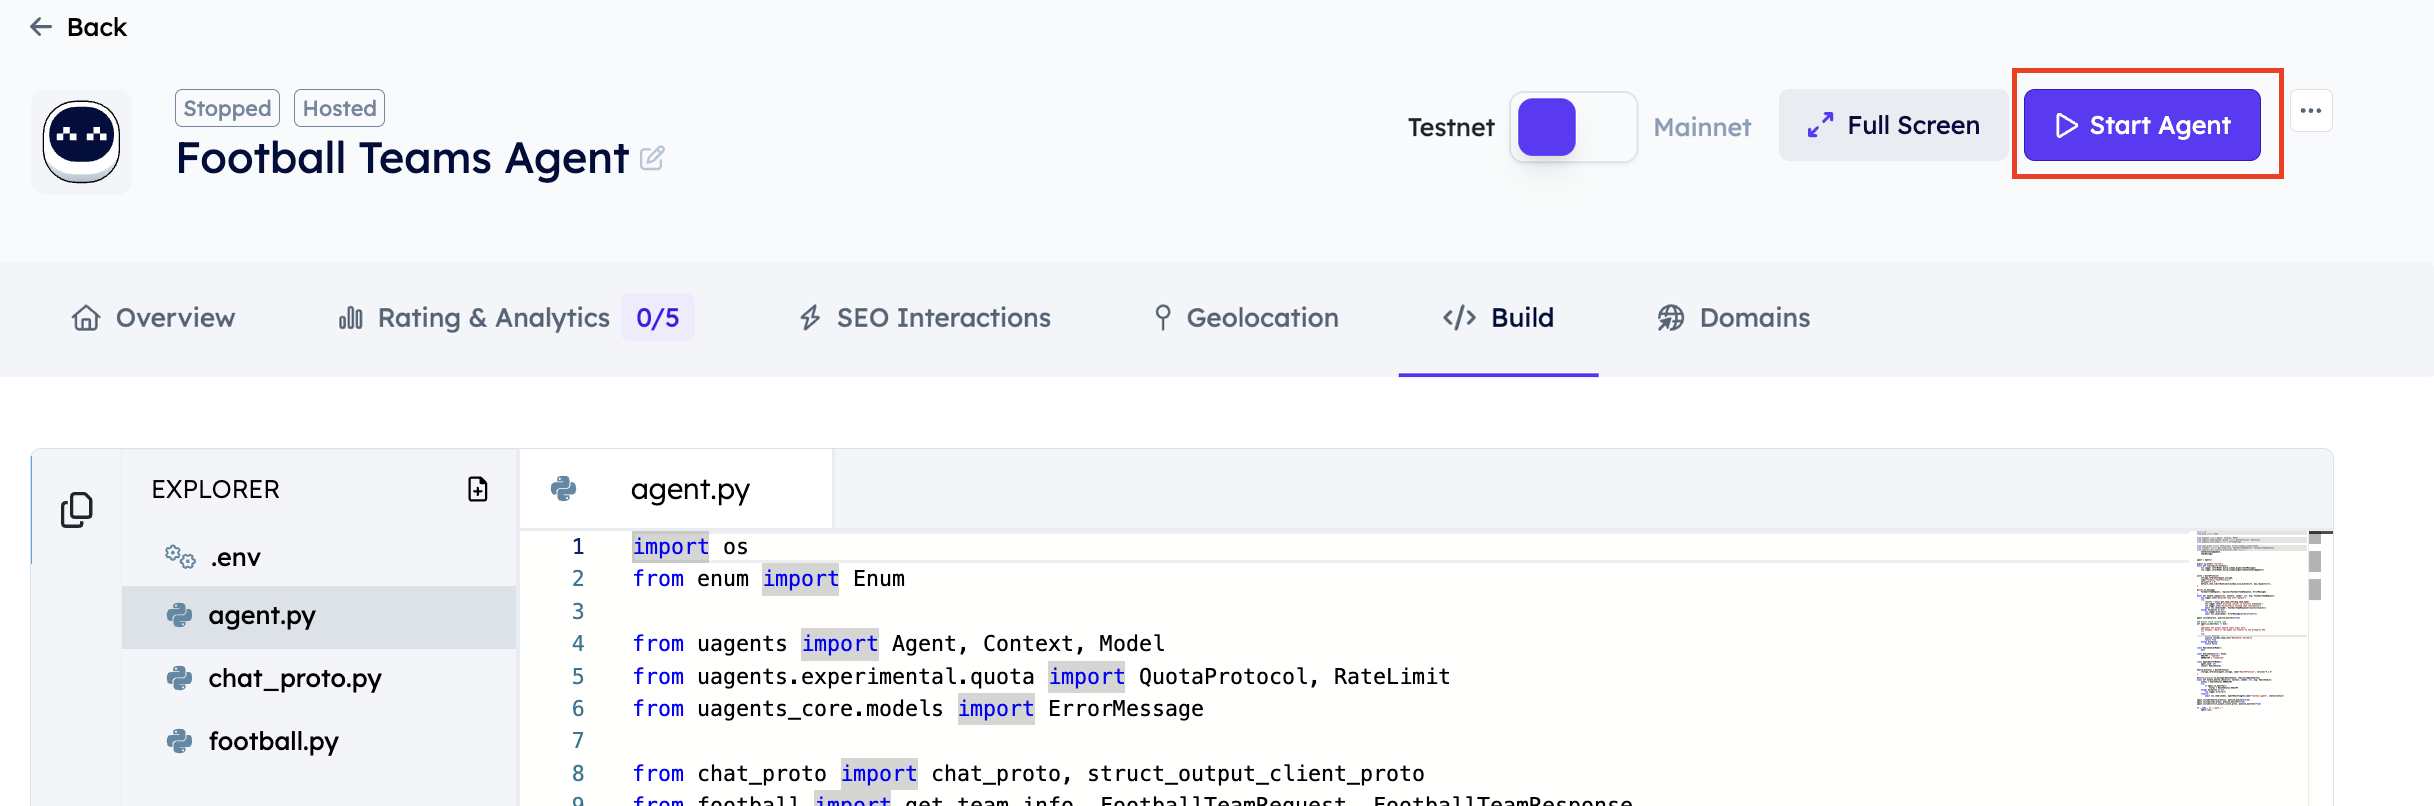Click the lightning icon on SEO Interactions

pyautogui.click(x=810, y=318)
